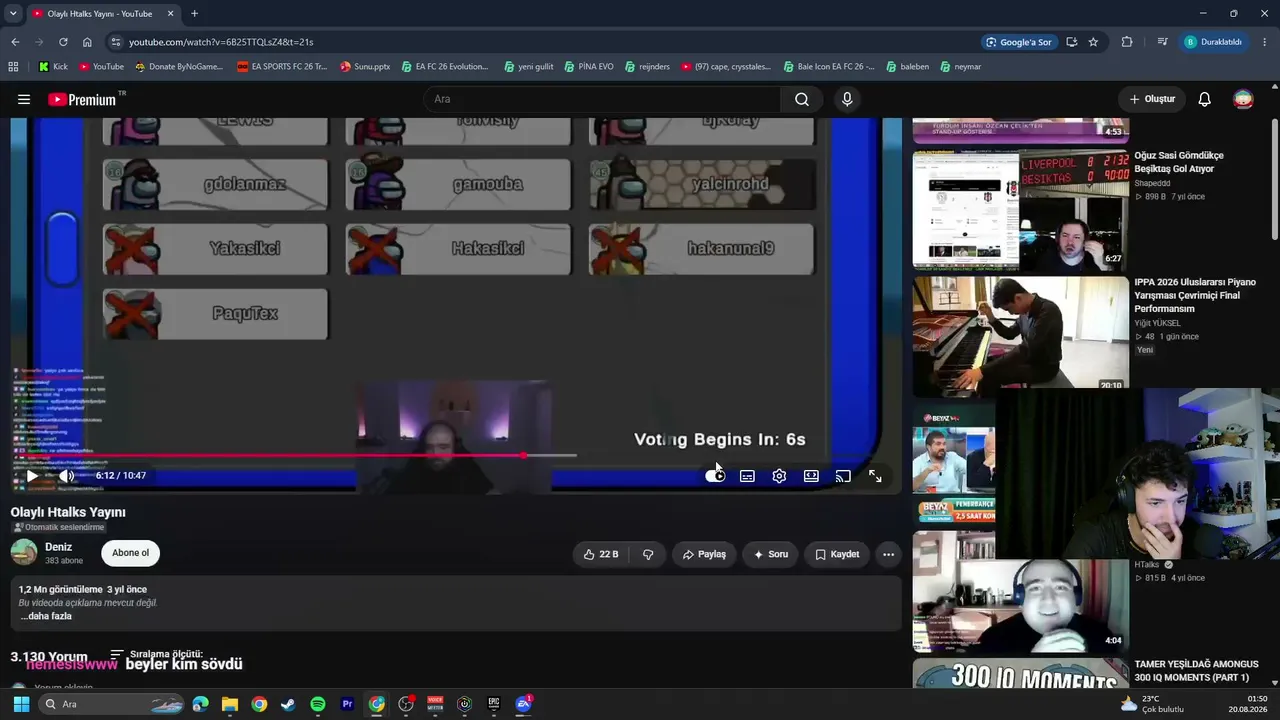This screenshot has height=720, width=1280.
Task: Open the Oğuz Sasi Beşiktaş video thumbnail
Action: tap(1021, 210)
